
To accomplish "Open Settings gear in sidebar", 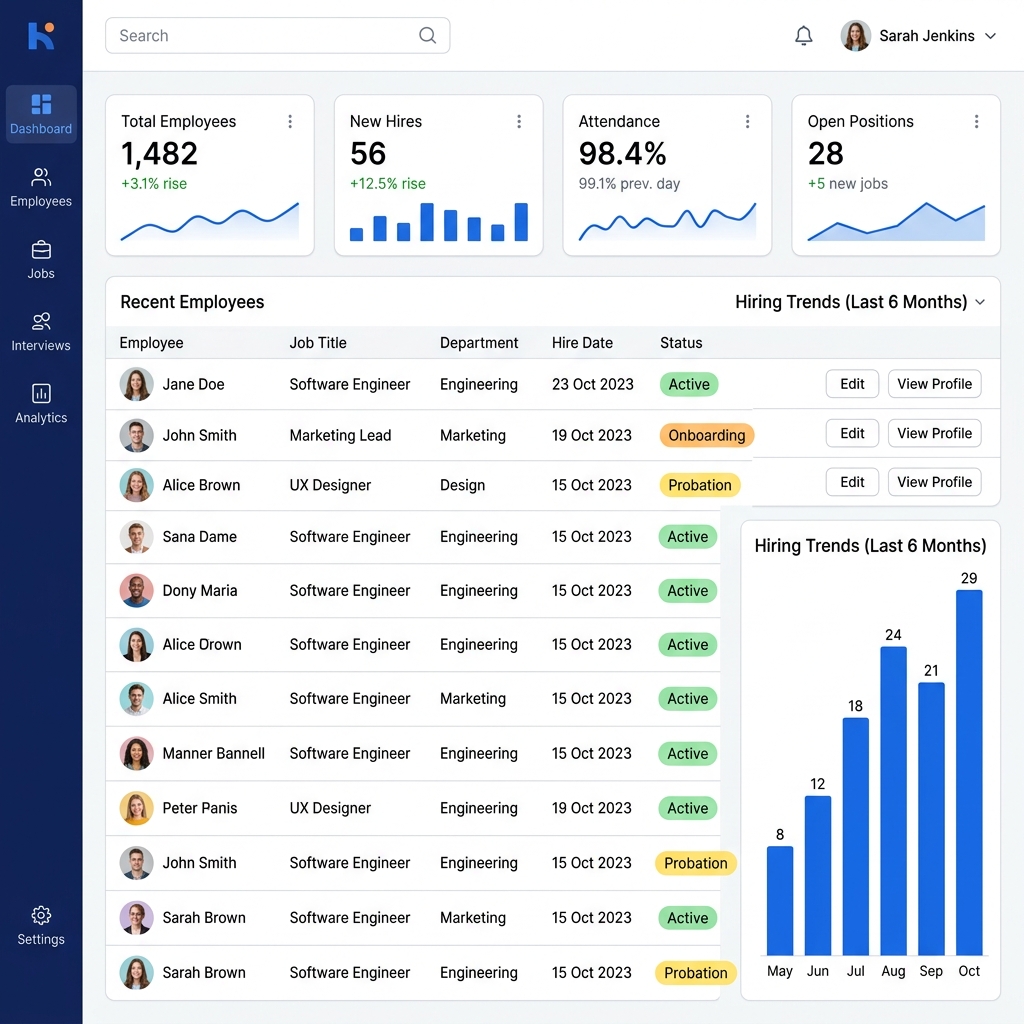I will 41,926.
